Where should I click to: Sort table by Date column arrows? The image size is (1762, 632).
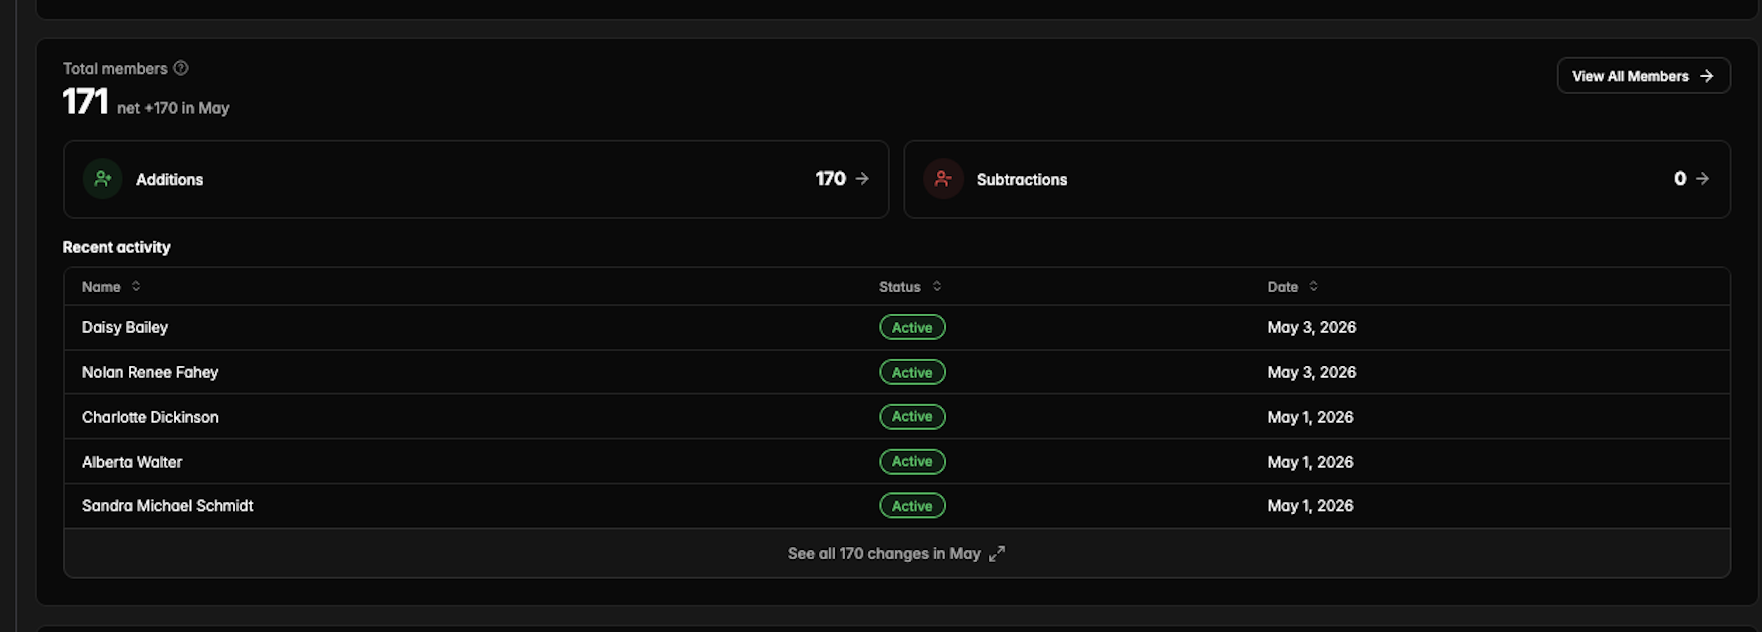[x=1314, y=286]
